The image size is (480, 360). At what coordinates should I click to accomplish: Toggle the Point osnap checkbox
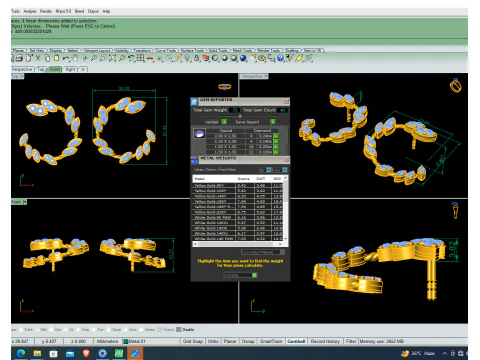click(x=21, y=330)
